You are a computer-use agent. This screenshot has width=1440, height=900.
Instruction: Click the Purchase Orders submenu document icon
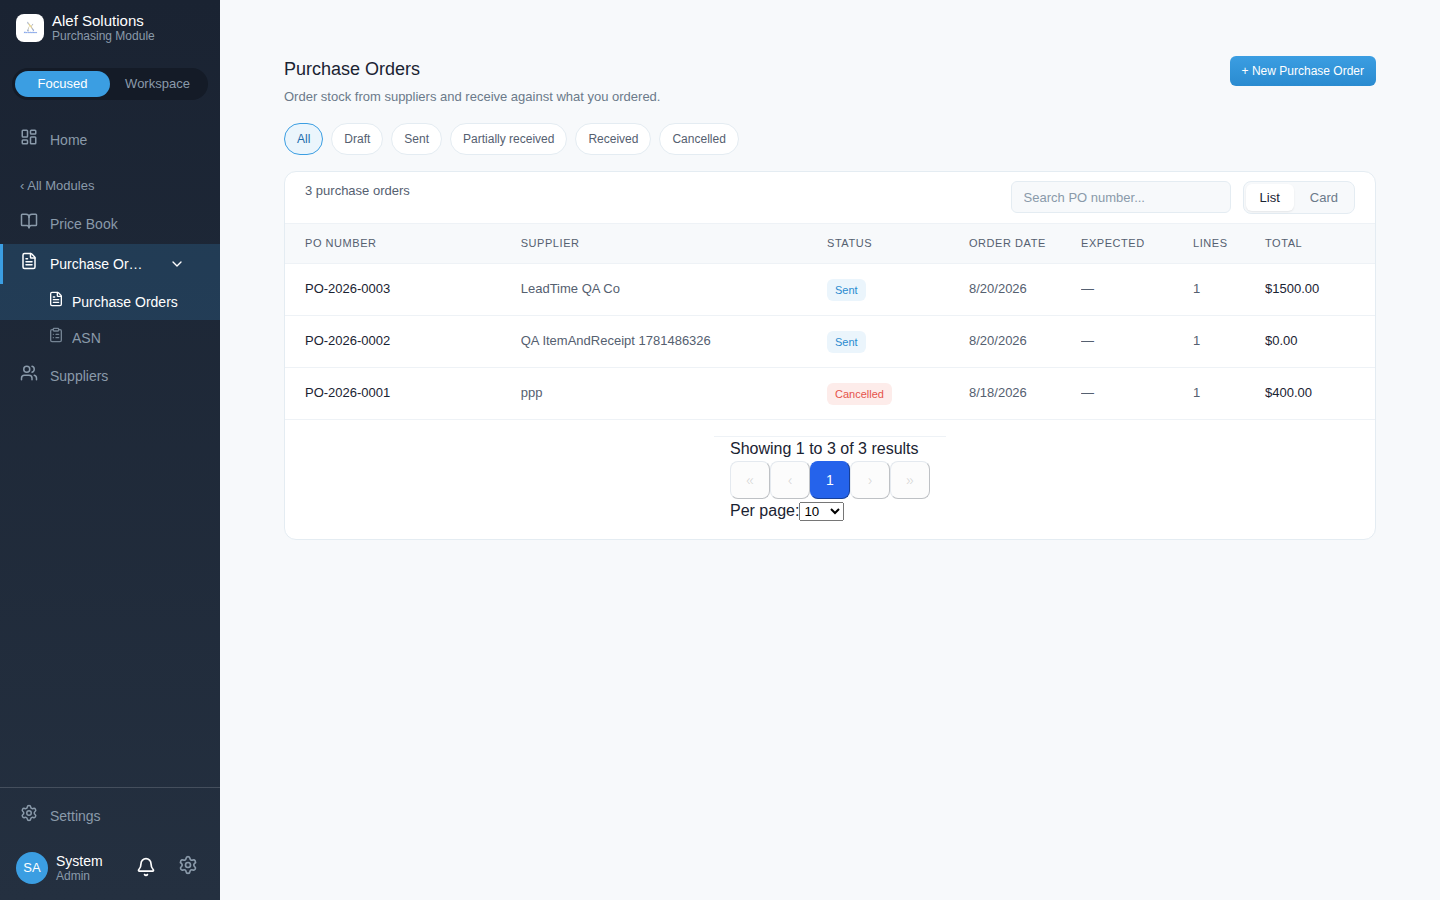pyautogui.click(x=56, y=299)
